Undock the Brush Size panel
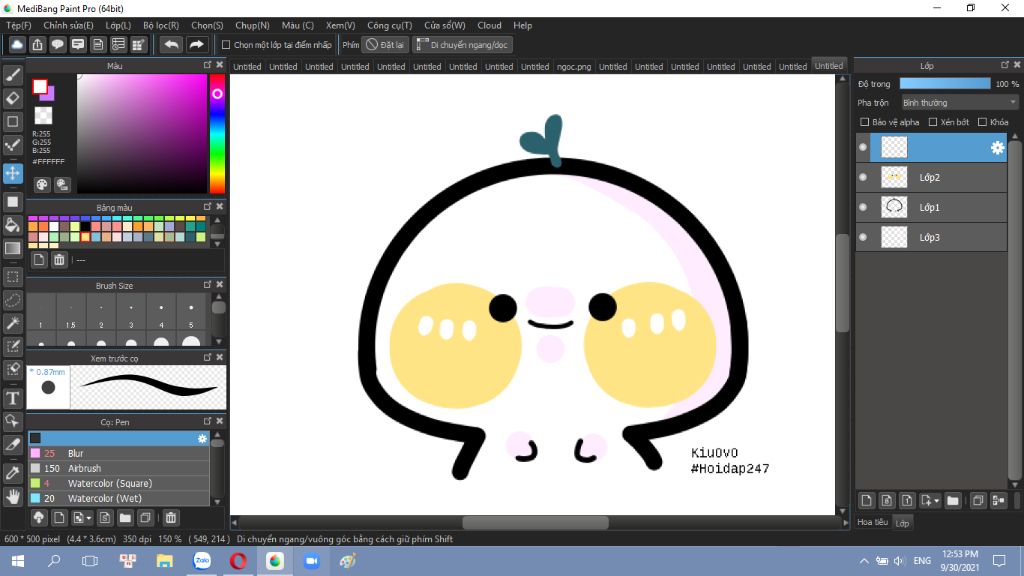1024x576 pixels. [x=208, y=285]
